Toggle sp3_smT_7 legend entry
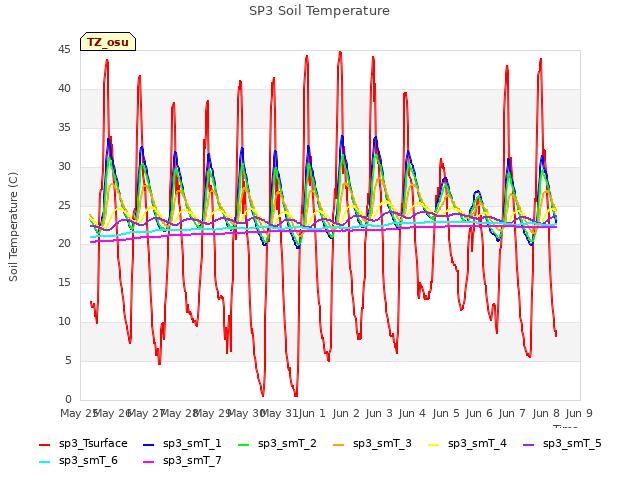Viewport: 640px width, 480px height. coord(182,461)
